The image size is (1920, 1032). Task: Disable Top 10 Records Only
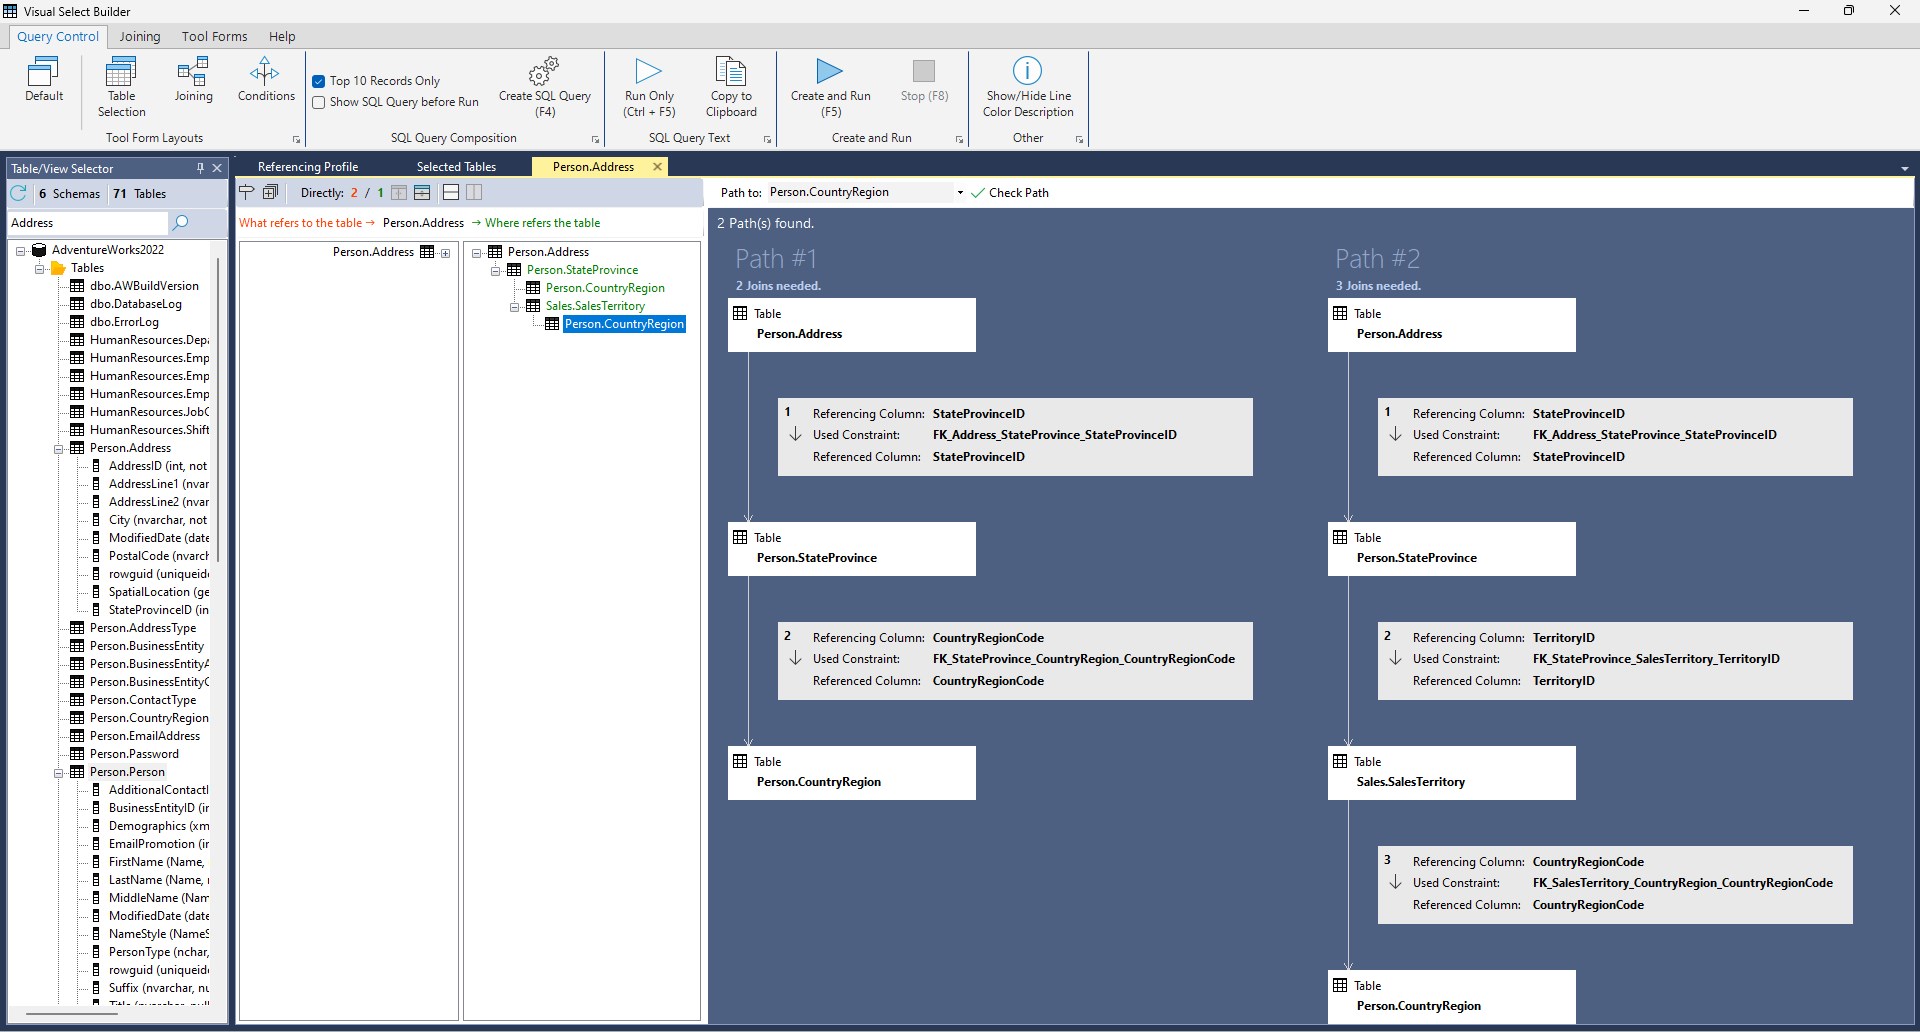(x=319, y=81)
